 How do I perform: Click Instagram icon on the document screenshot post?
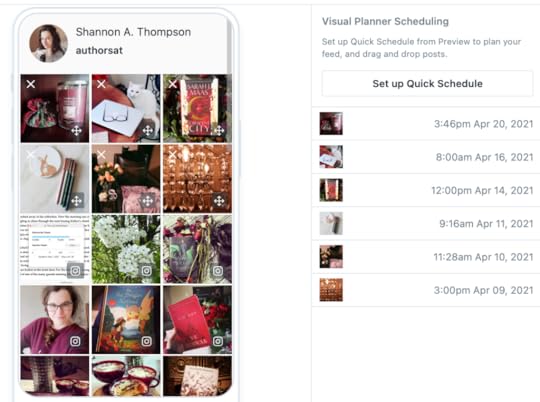pyautogui.click(x=75, y=271)
